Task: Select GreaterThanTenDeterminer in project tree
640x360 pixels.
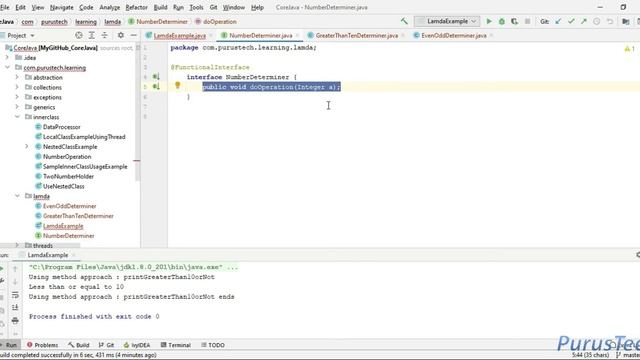Action: 78,216
